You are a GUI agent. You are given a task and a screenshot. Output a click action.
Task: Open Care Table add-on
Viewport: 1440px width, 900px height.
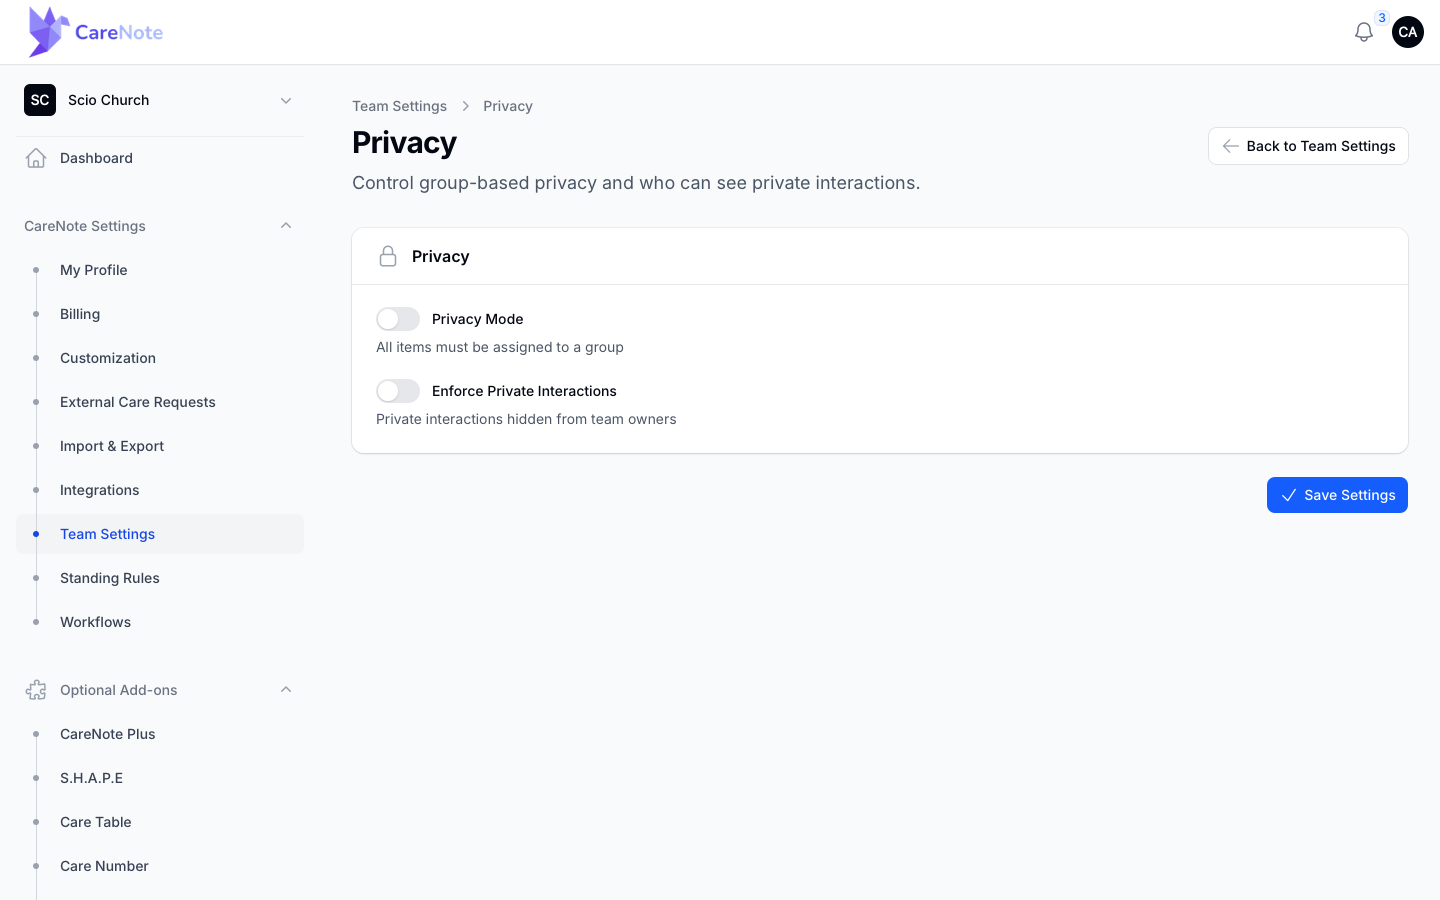160,822
